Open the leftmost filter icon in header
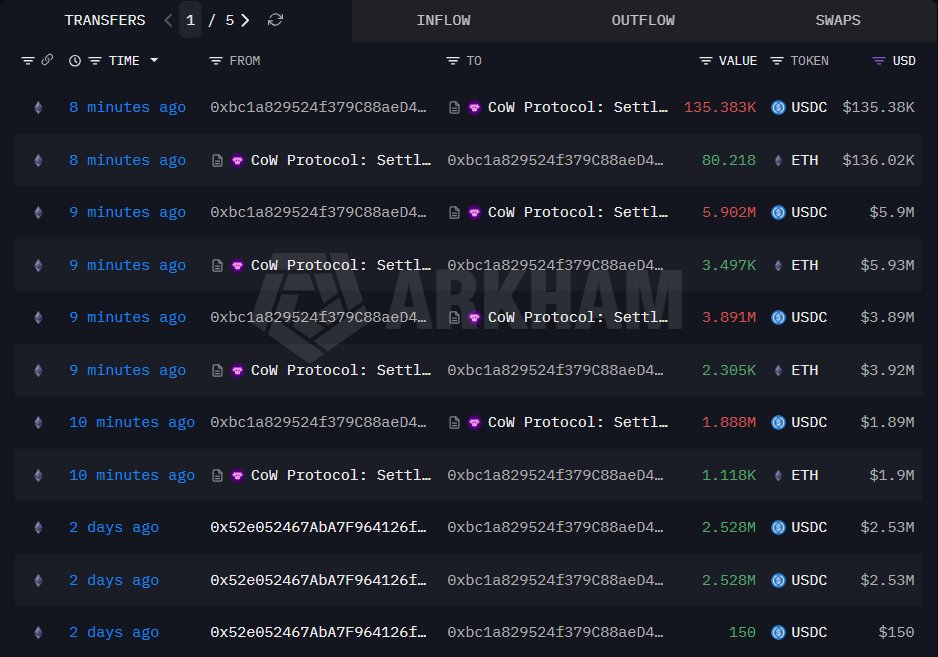 (28, 60)
